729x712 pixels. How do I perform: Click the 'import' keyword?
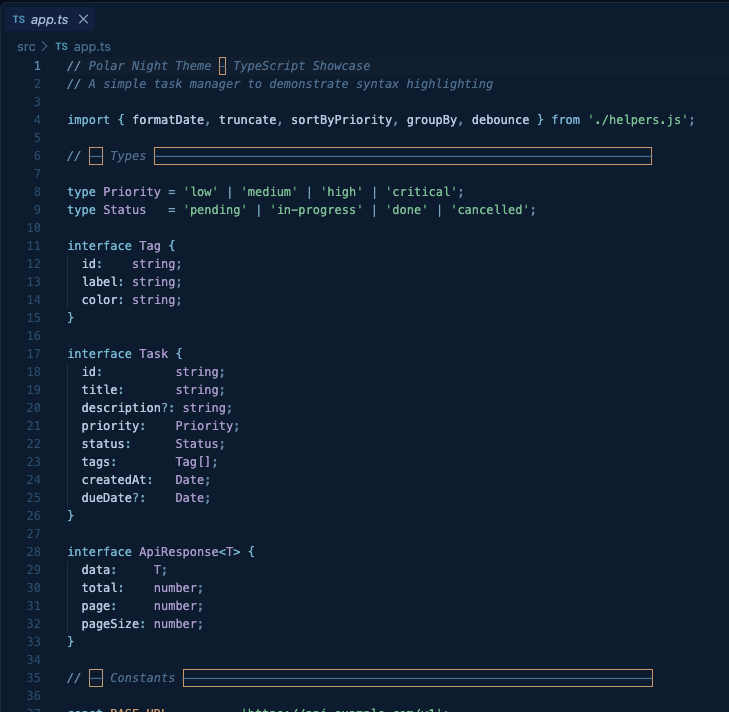[89, 120]
